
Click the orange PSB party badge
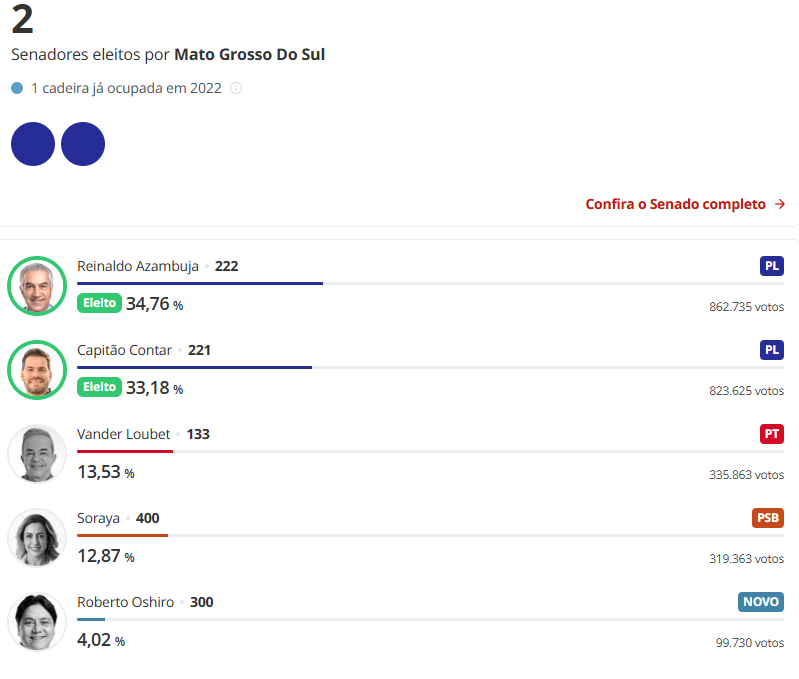767,518
